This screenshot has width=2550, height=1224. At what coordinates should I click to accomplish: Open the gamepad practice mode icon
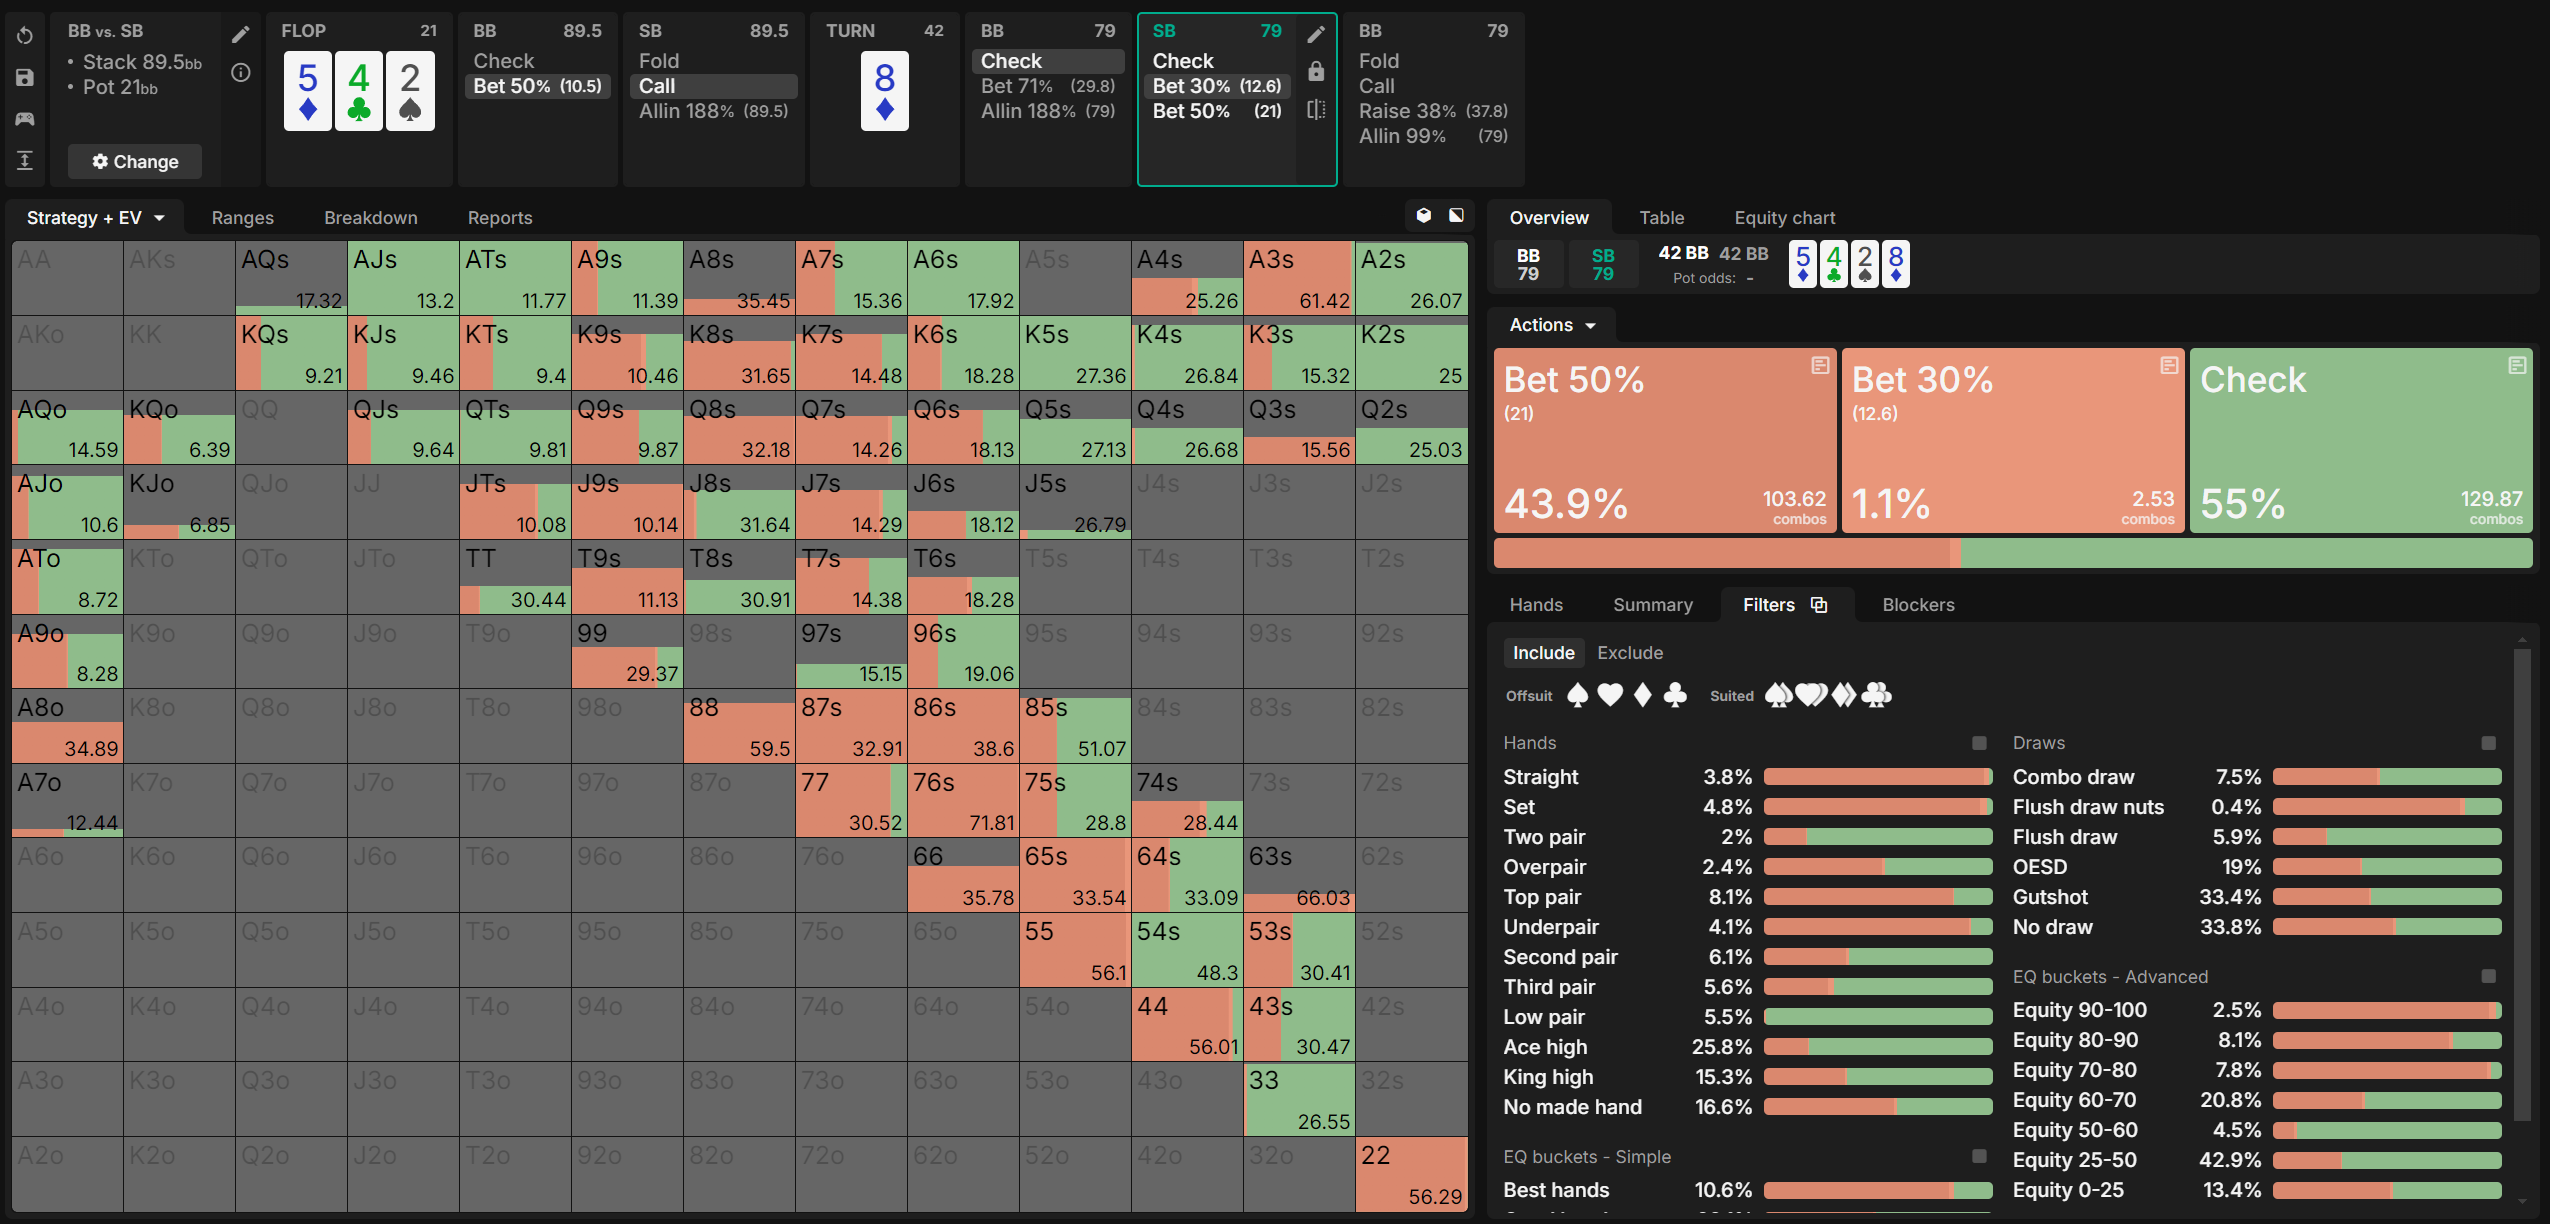click(25, 119)
